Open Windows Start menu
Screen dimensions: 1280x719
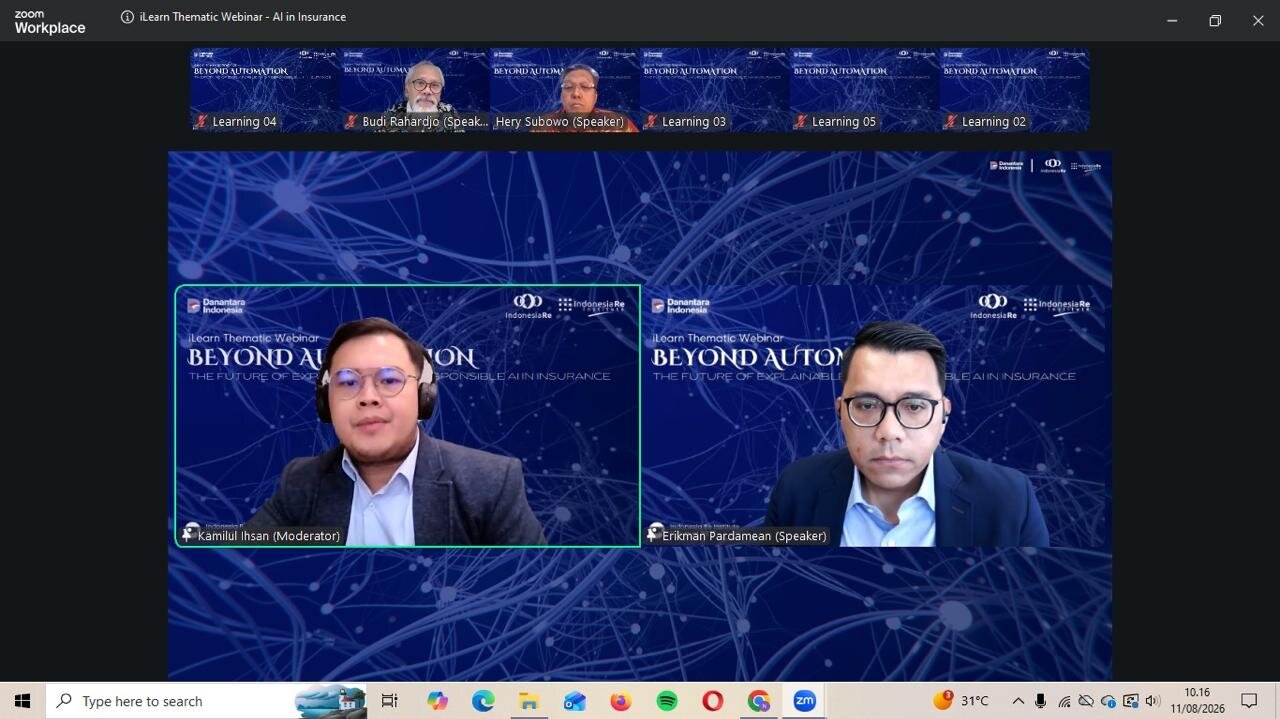click(x=22, y=701)
